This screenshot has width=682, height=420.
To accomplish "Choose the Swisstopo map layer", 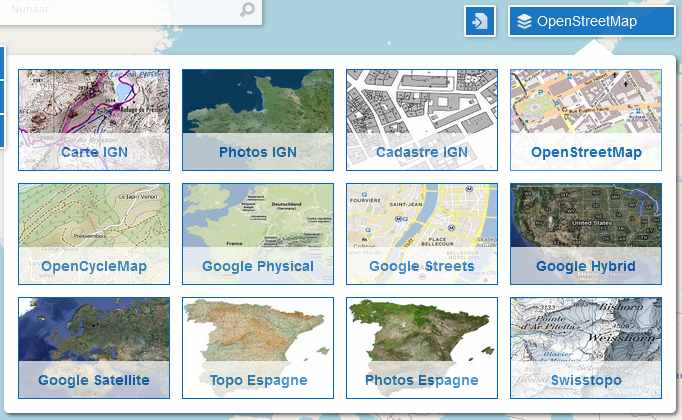I will (x=586, y=348).
